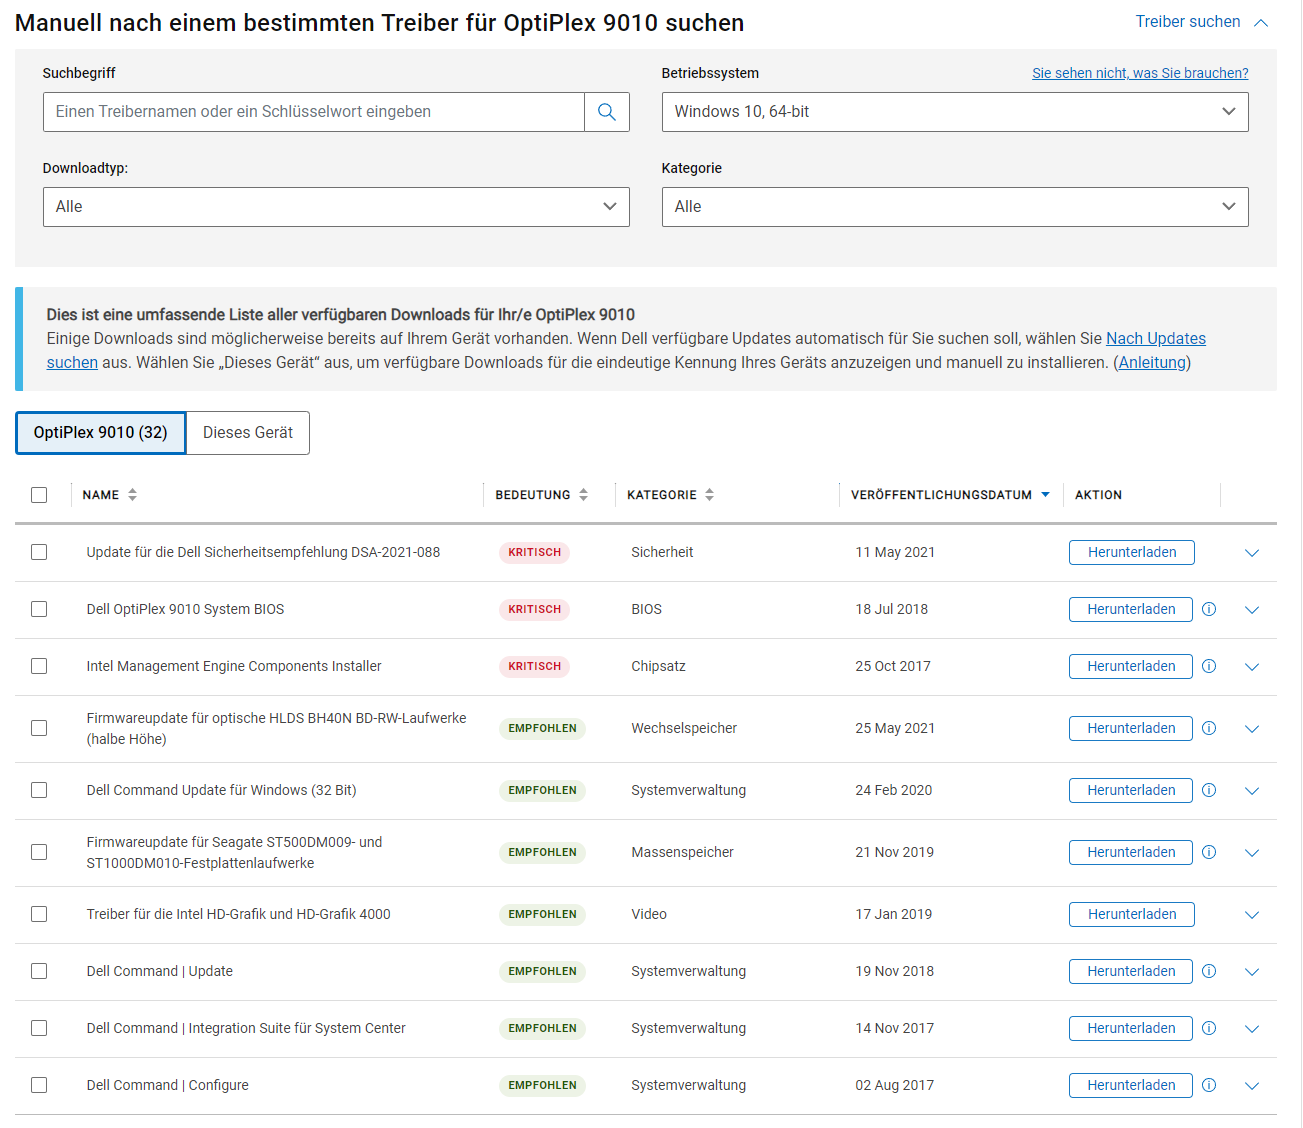The height and width of the screenshot is (1128, 1303).
Task: Expand details for Intel HD-Grafik driver
Action: 1252,915
